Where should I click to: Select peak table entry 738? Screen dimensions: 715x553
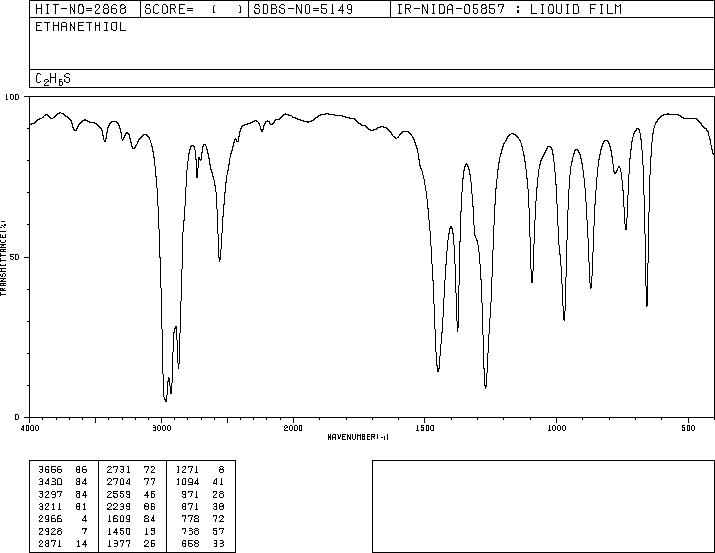(x=191, y=532)
